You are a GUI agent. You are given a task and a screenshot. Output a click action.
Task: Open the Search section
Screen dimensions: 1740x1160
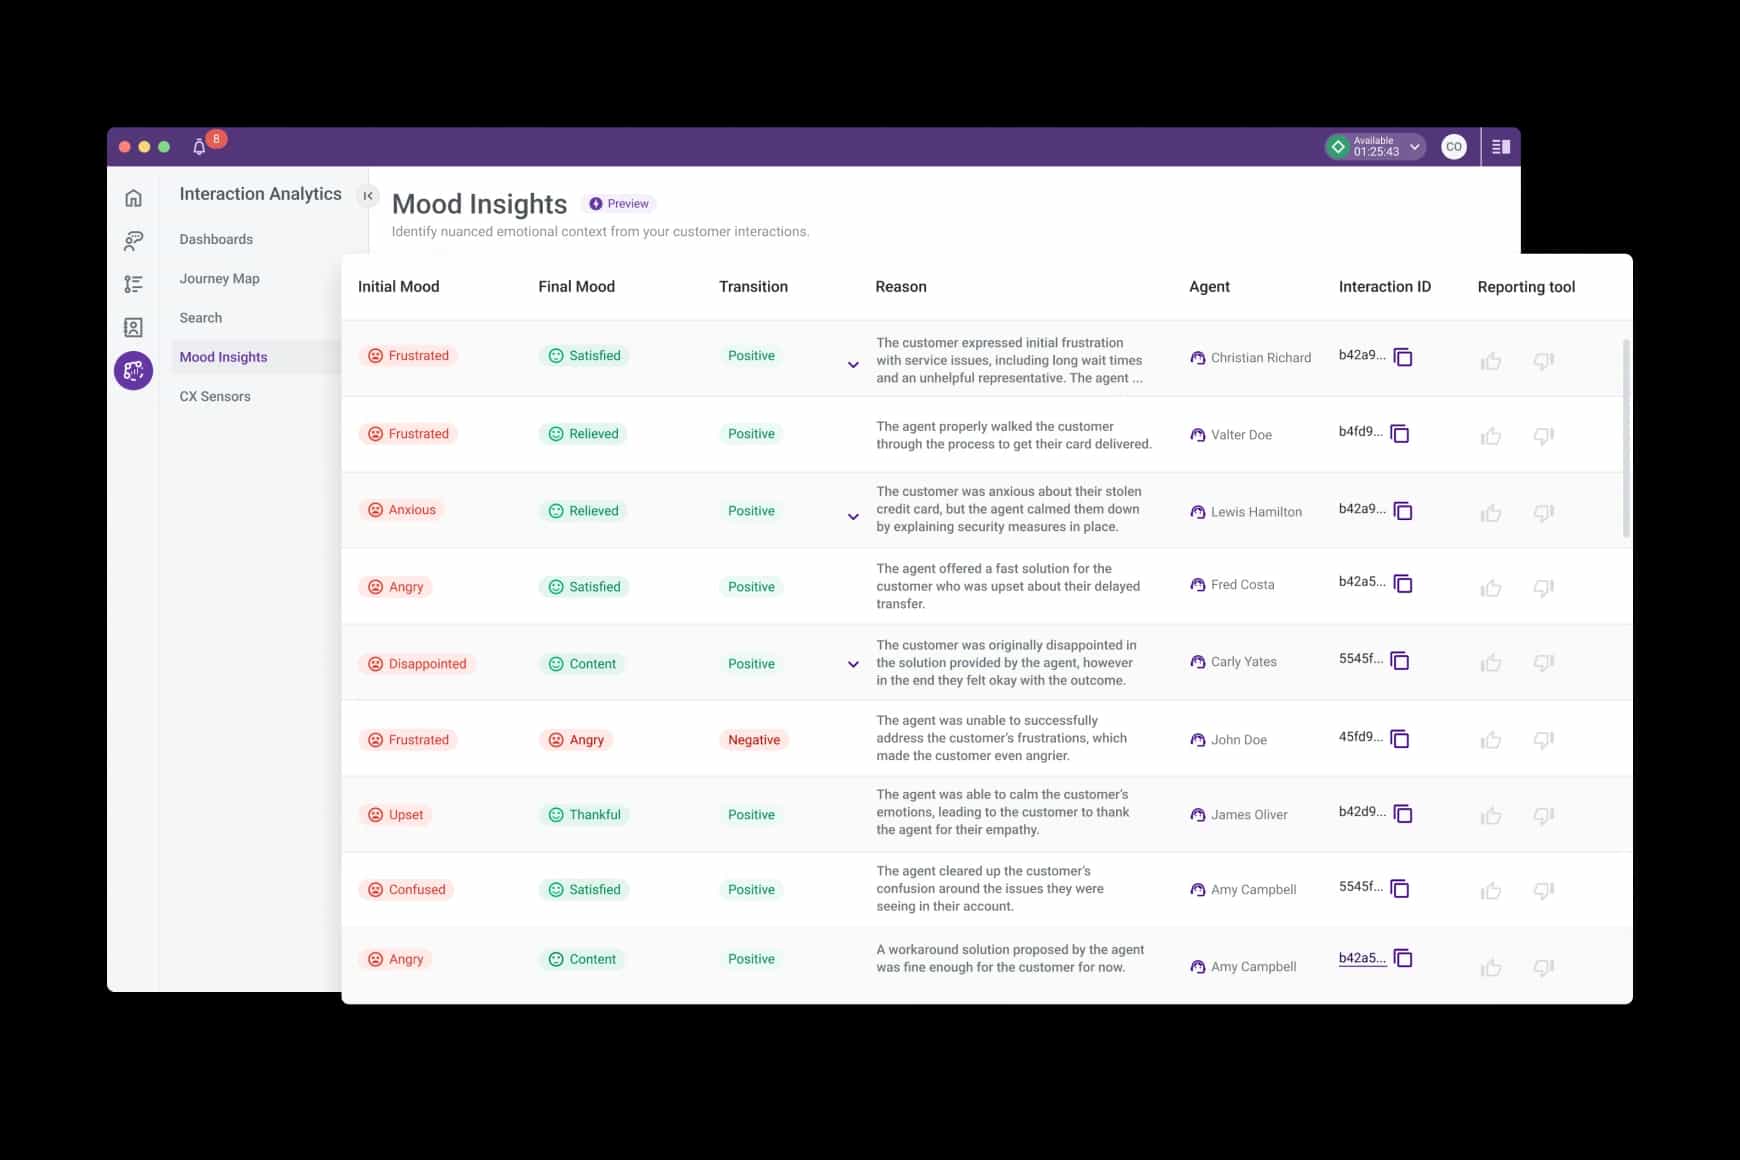(x=200, y=317)
